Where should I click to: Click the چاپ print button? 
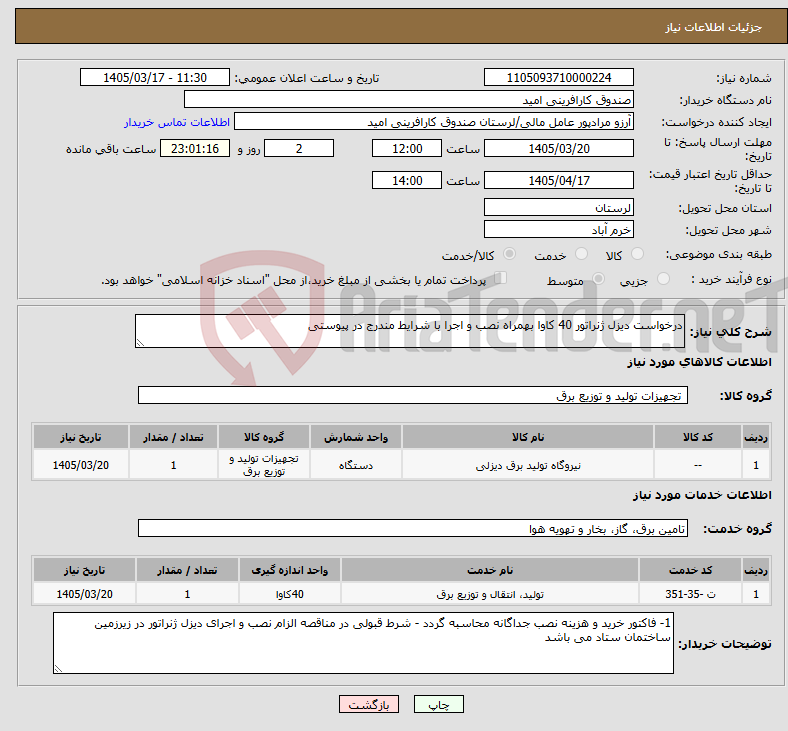pyautogui.click(x=439, y=704)
